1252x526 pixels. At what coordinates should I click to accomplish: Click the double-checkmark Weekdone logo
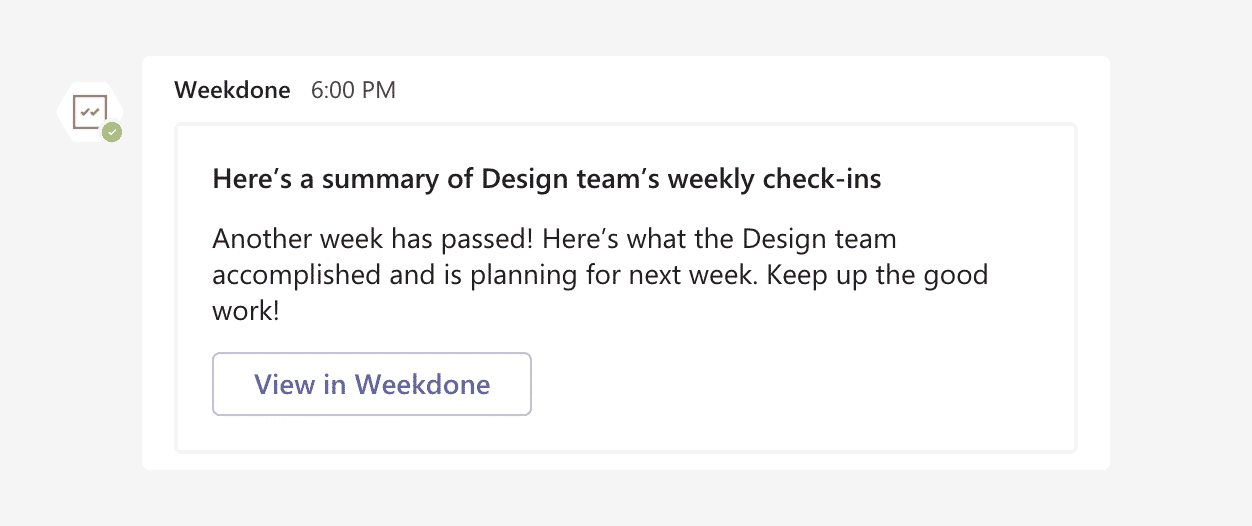tap(90, 111)
